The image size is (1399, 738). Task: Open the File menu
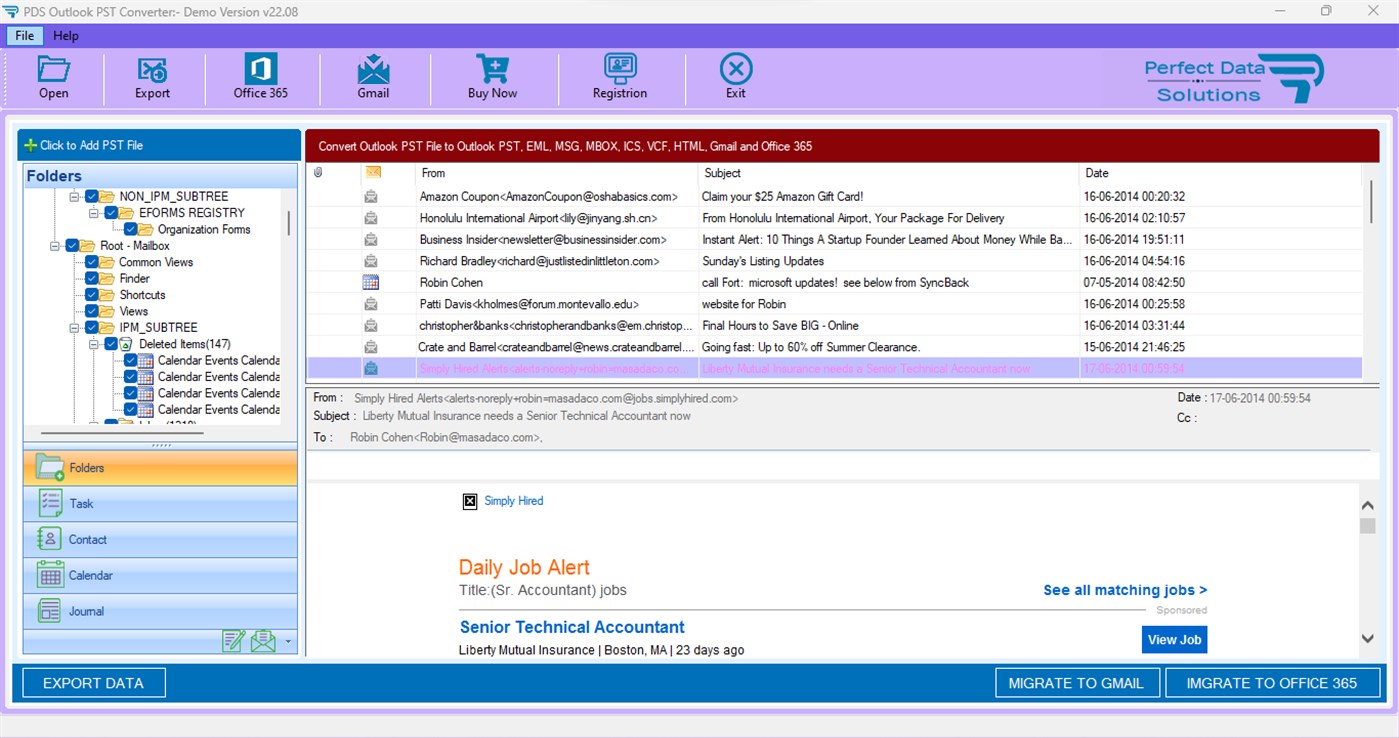click(23, 35)
